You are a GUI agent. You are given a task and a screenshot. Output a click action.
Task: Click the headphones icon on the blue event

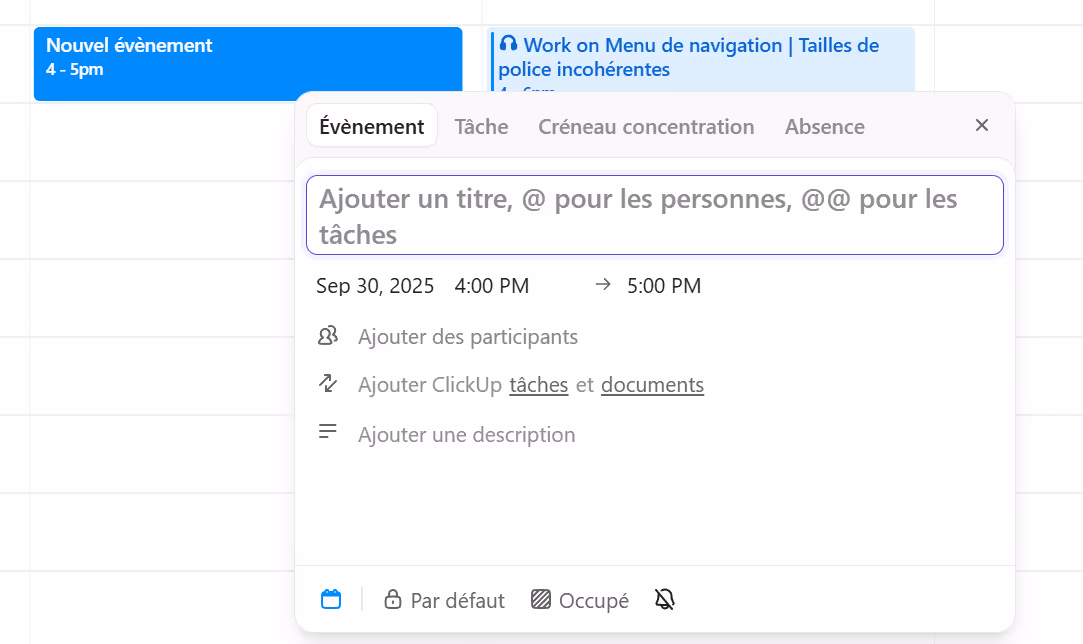(x=509, y=44)
